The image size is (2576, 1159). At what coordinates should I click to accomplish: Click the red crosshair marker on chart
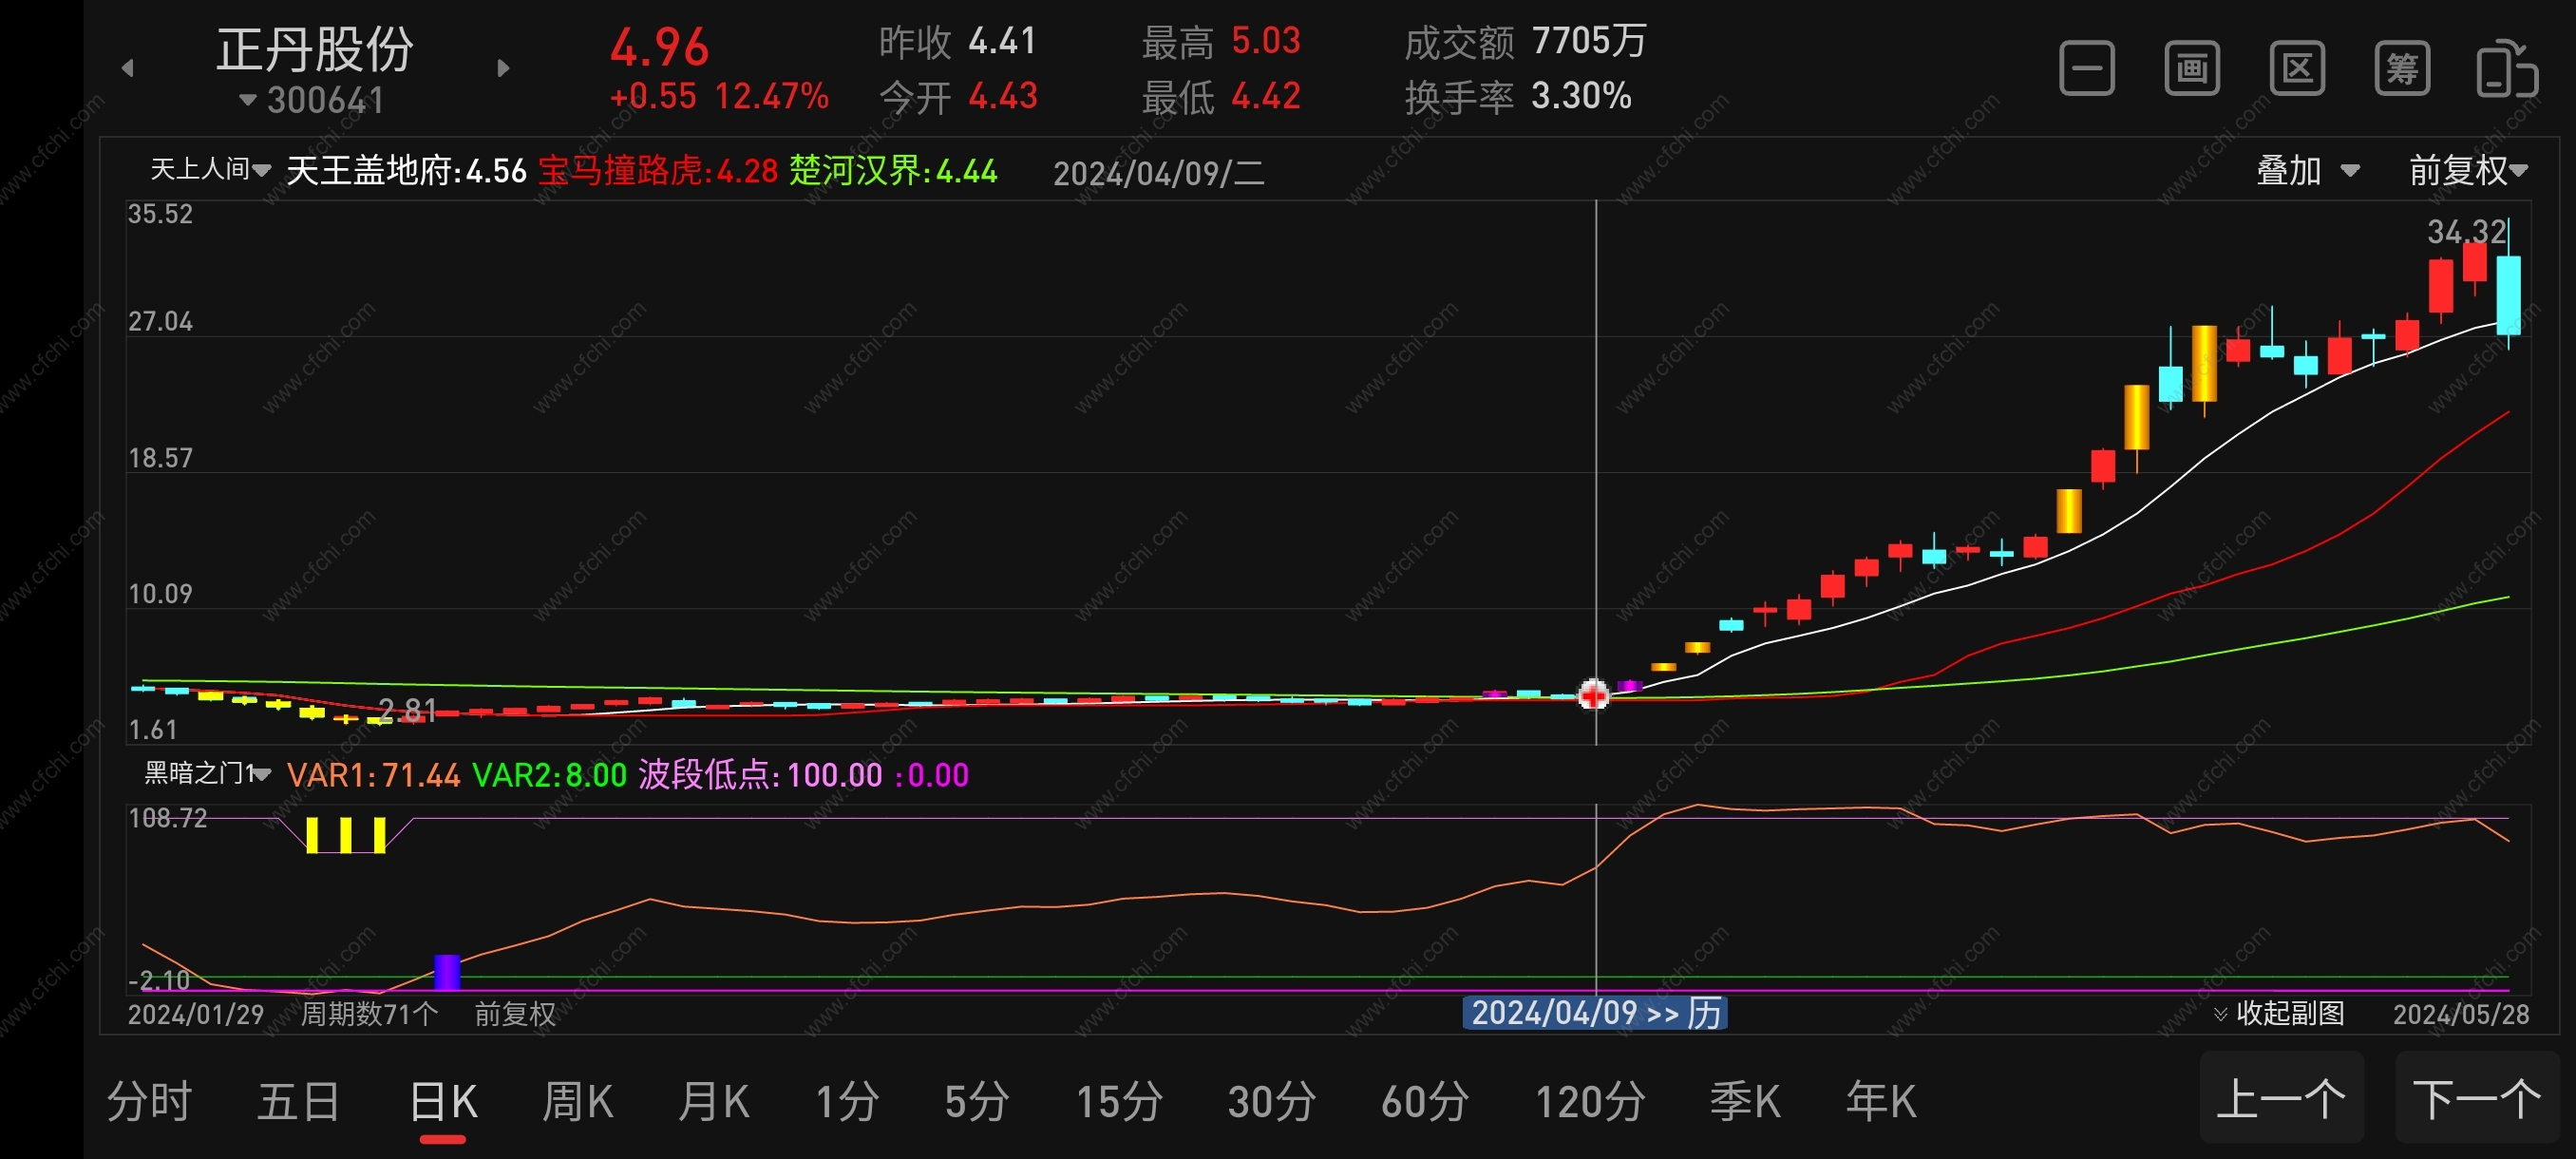tap(1593, 694)
